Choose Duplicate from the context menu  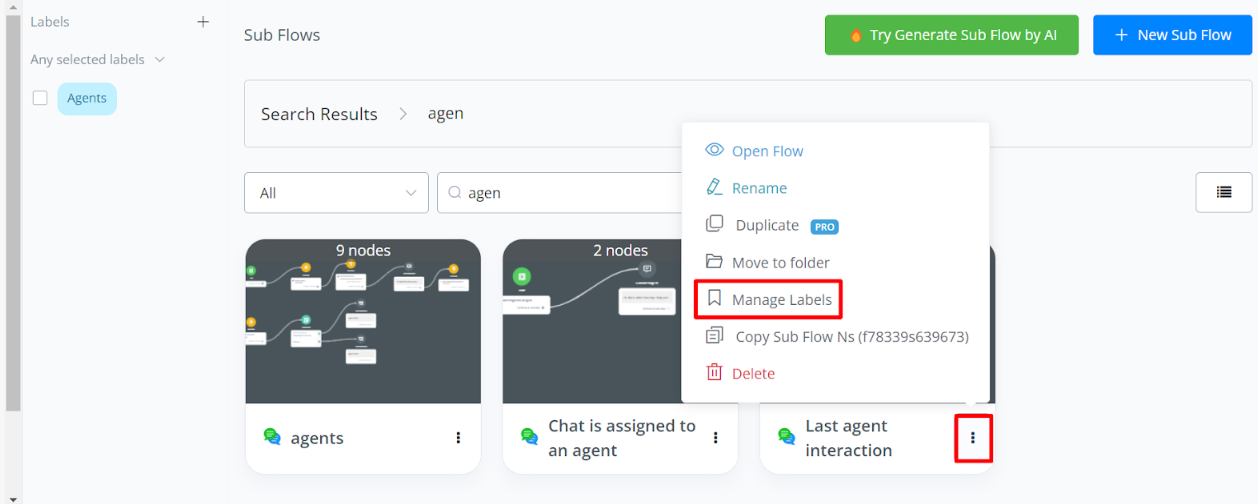point(767,225)
